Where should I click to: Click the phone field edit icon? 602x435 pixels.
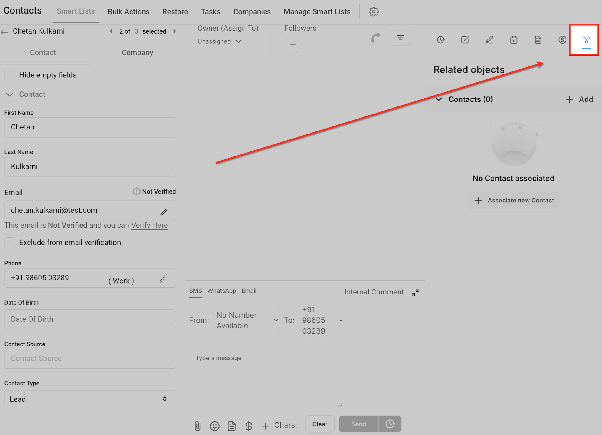162,280
